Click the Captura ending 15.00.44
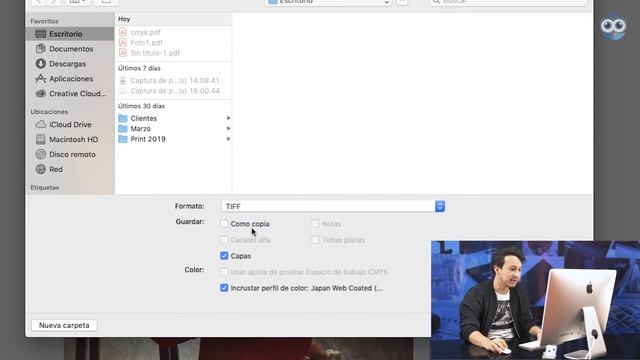 [x=174, y=91]
